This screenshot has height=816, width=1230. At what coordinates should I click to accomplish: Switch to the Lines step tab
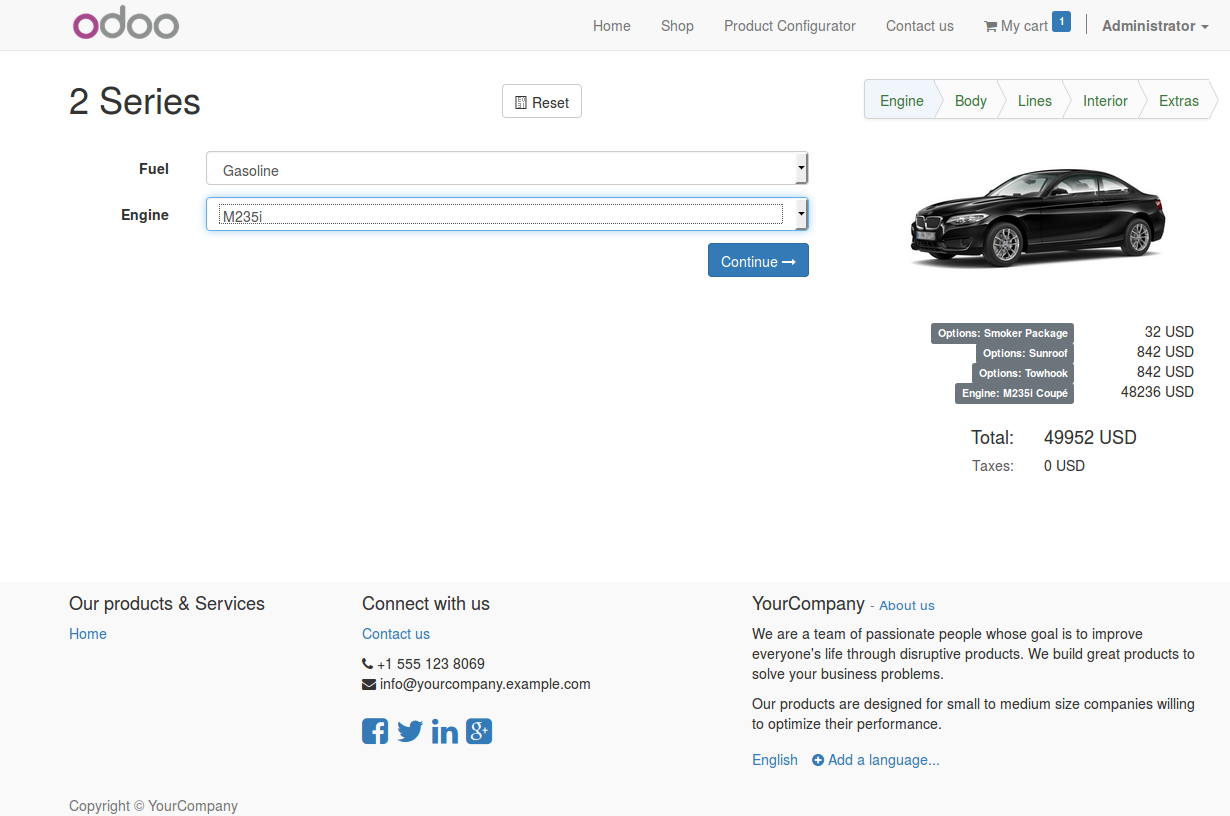(x=1034, y=101)
